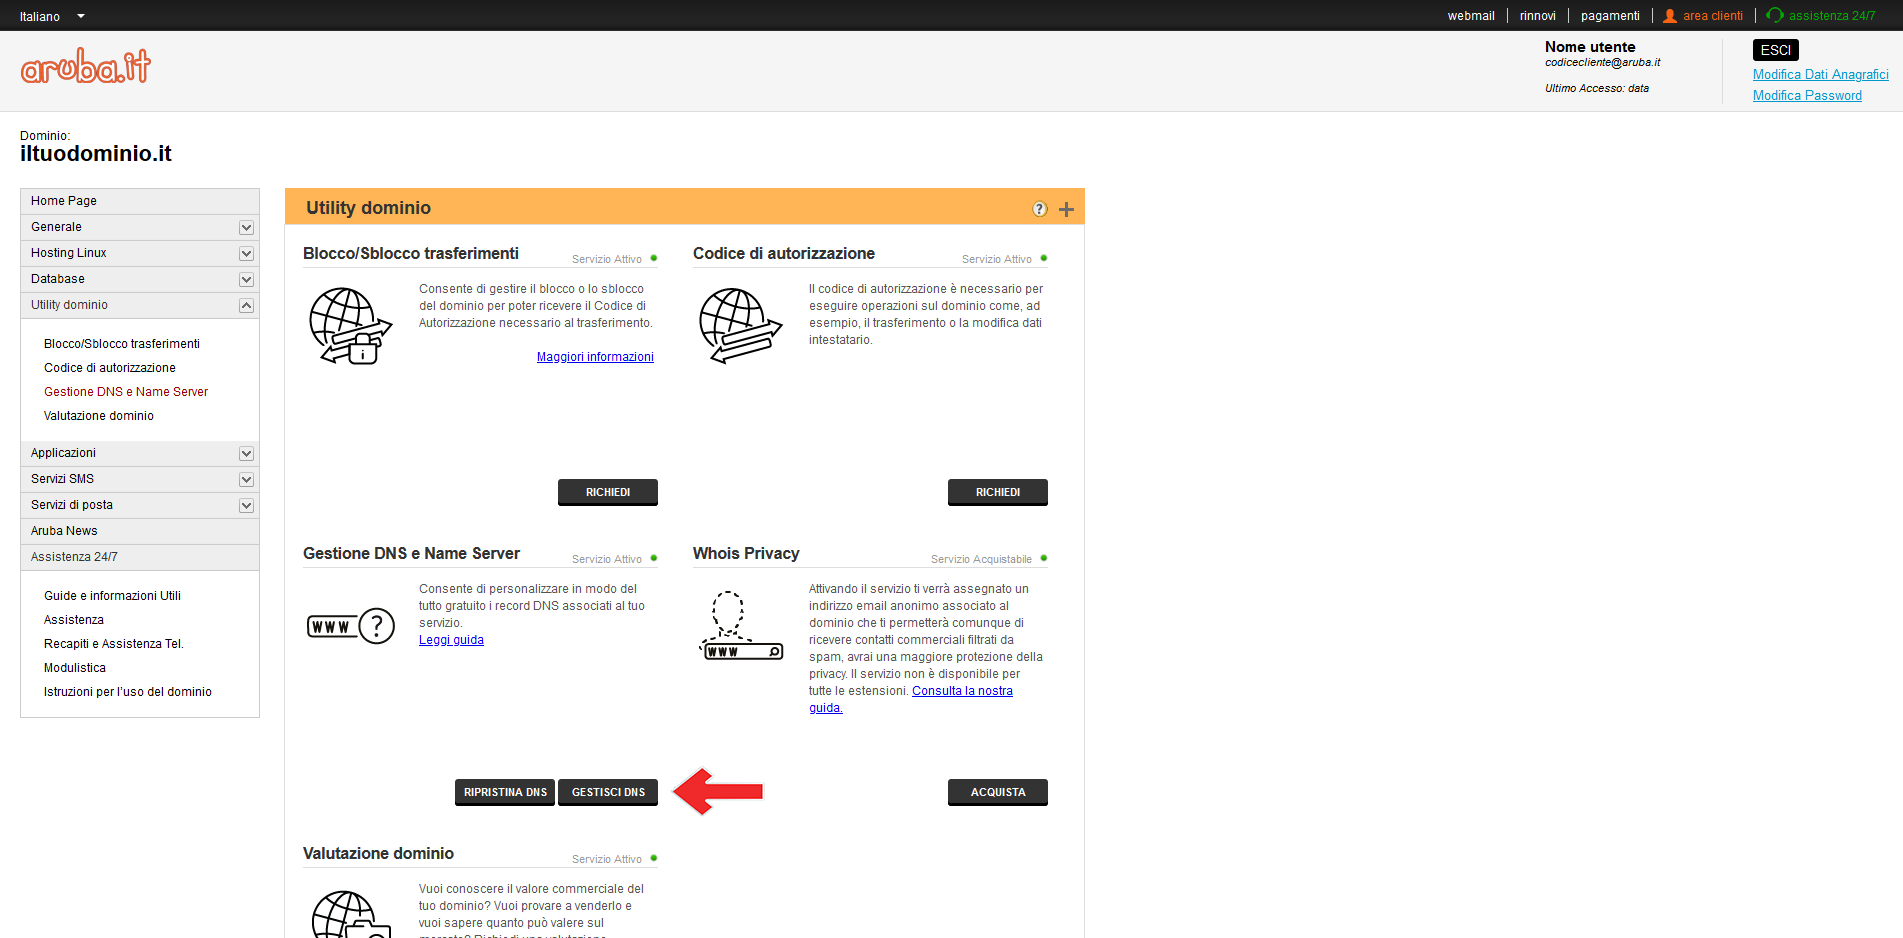Expand the Database sidebar section
This screenshot has height=938, width=1903.
pos(246,280)
